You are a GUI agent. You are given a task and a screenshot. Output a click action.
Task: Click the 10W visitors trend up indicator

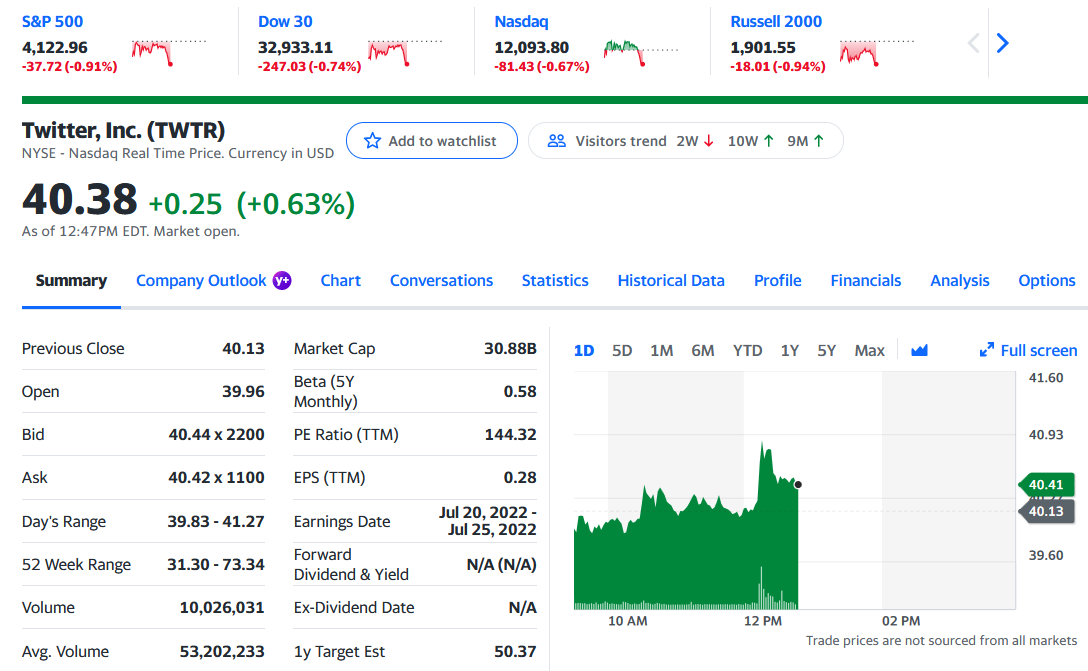(x=751, y=141)
